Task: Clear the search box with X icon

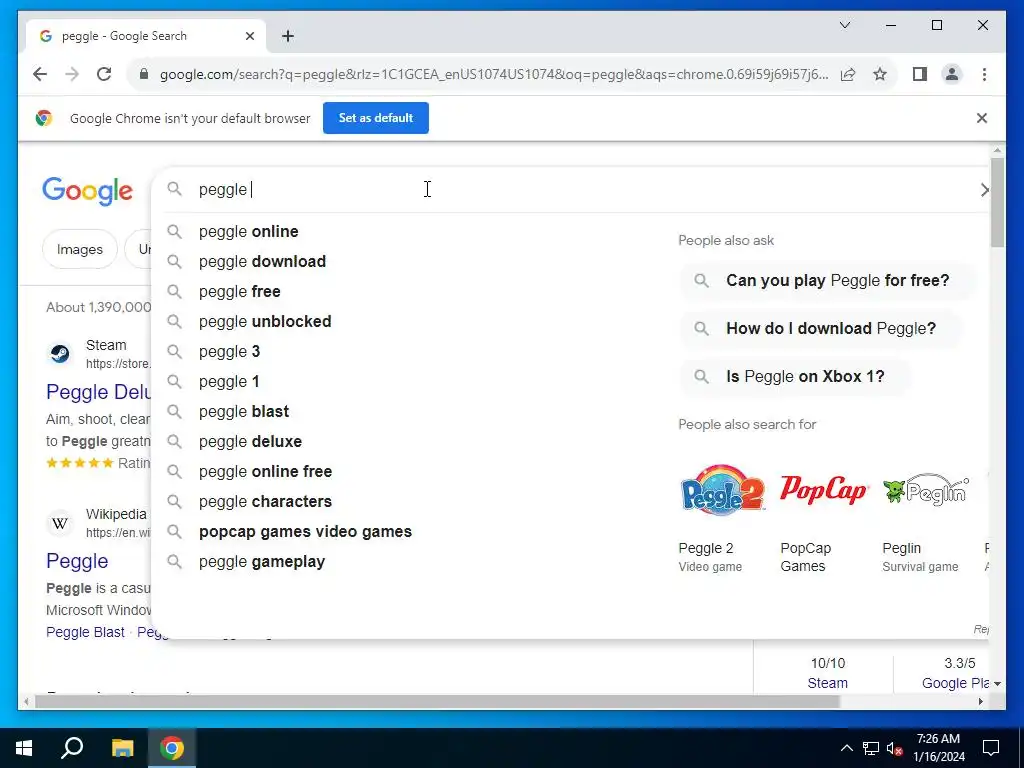Action: coord(984,190)
